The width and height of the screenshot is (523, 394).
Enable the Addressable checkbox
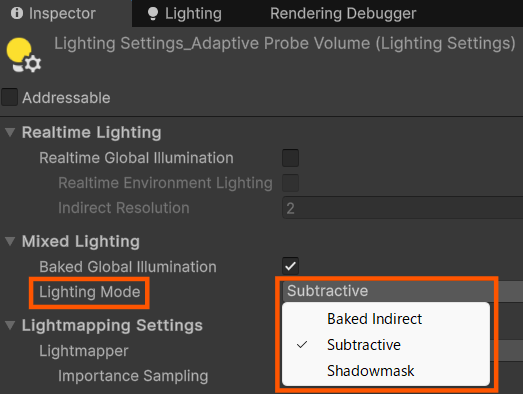pyautogui.click(x=9, y=97)
